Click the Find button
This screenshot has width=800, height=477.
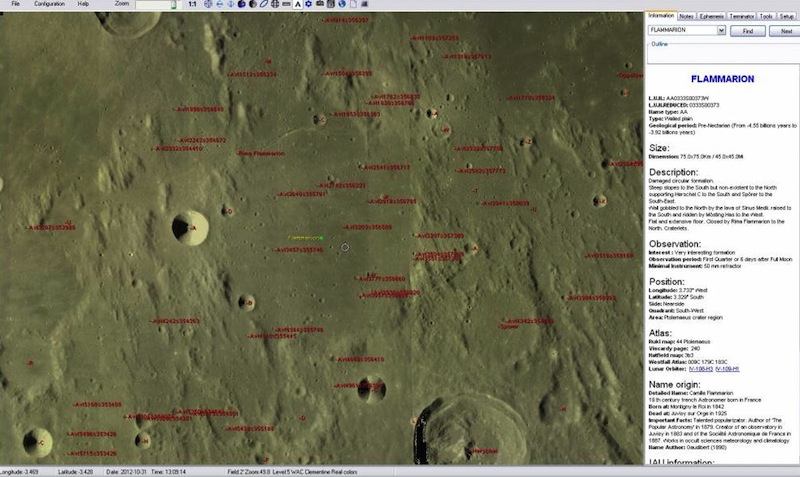click(747, 31)
